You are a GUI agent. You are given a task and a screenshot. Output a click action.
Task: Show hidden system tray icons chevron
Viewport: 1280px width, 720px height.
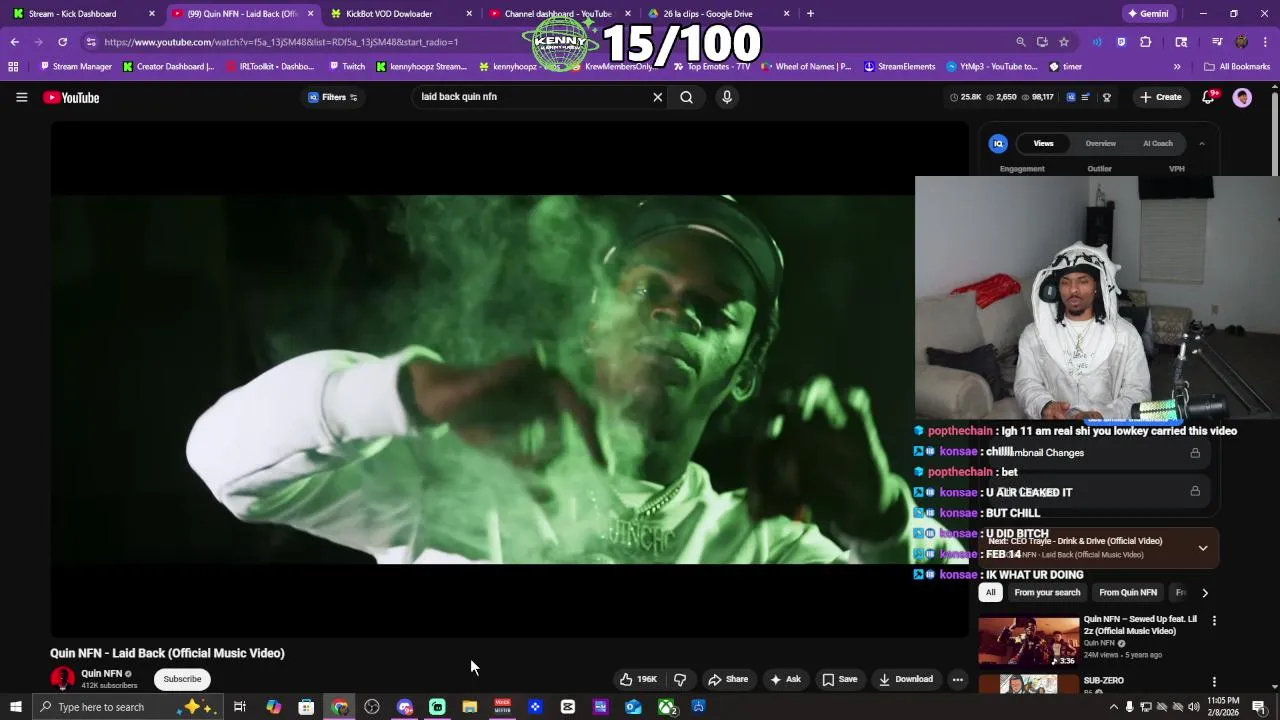pos(1113,707)
